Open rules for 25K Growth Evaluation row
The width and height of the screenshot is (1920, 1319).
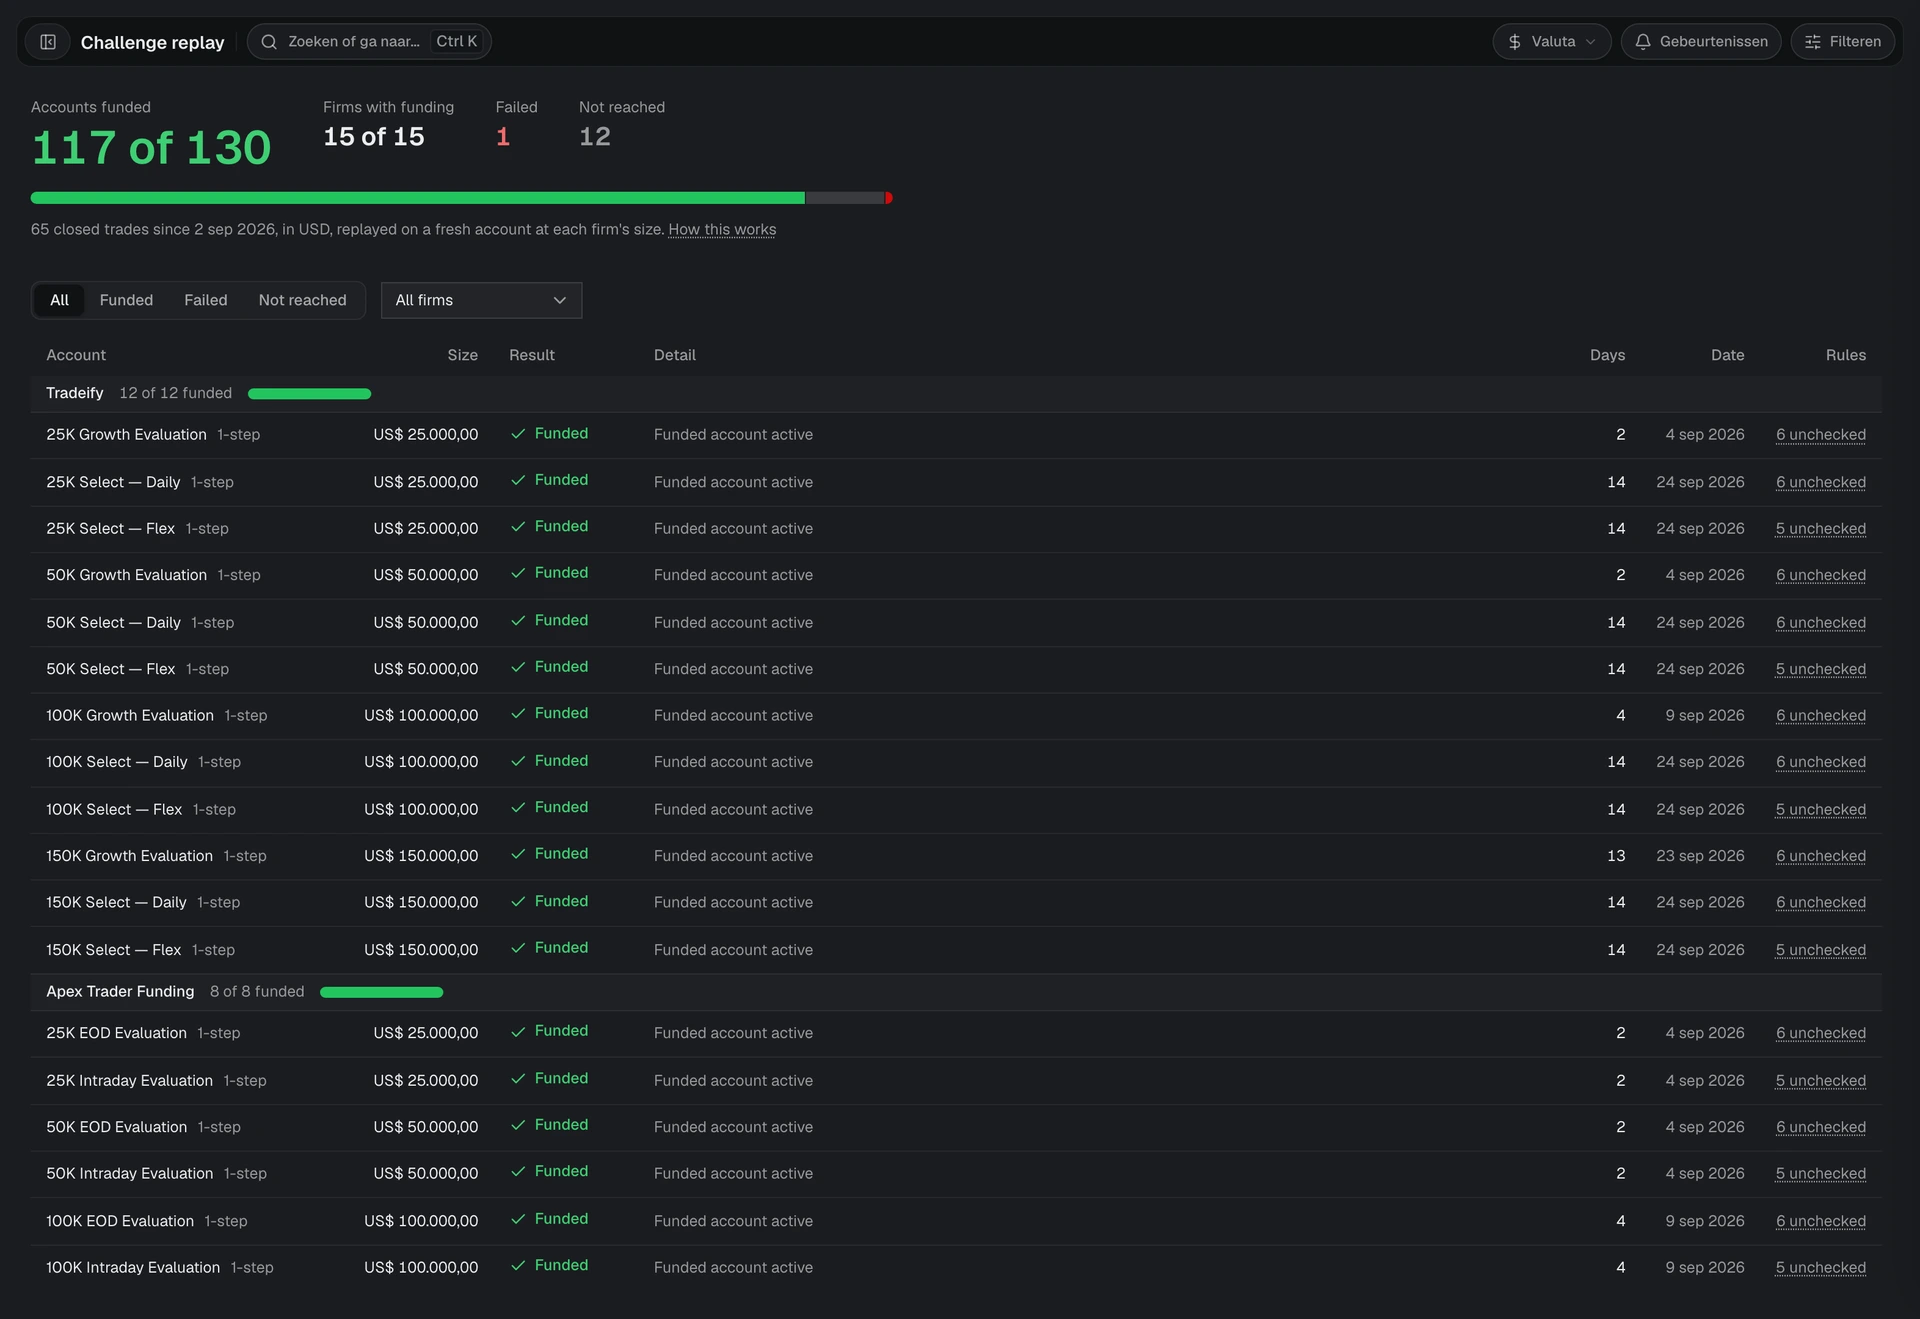click(x=1820, y=435)
